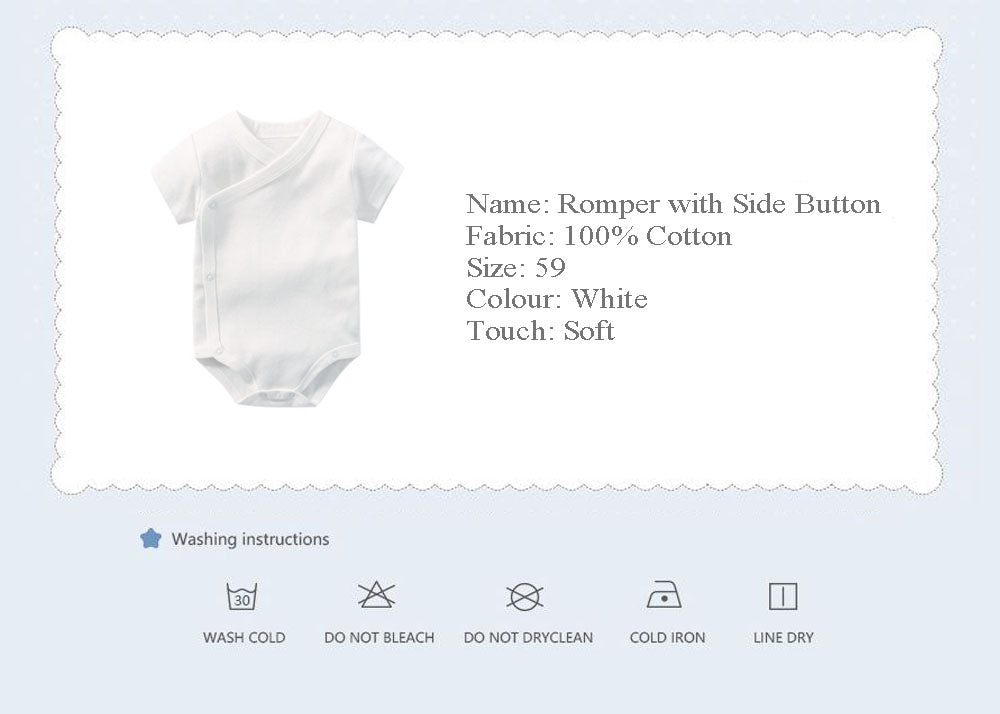Click the cold iron icon
Viewport: 1000px width, 714px height.
pos(664,596)
